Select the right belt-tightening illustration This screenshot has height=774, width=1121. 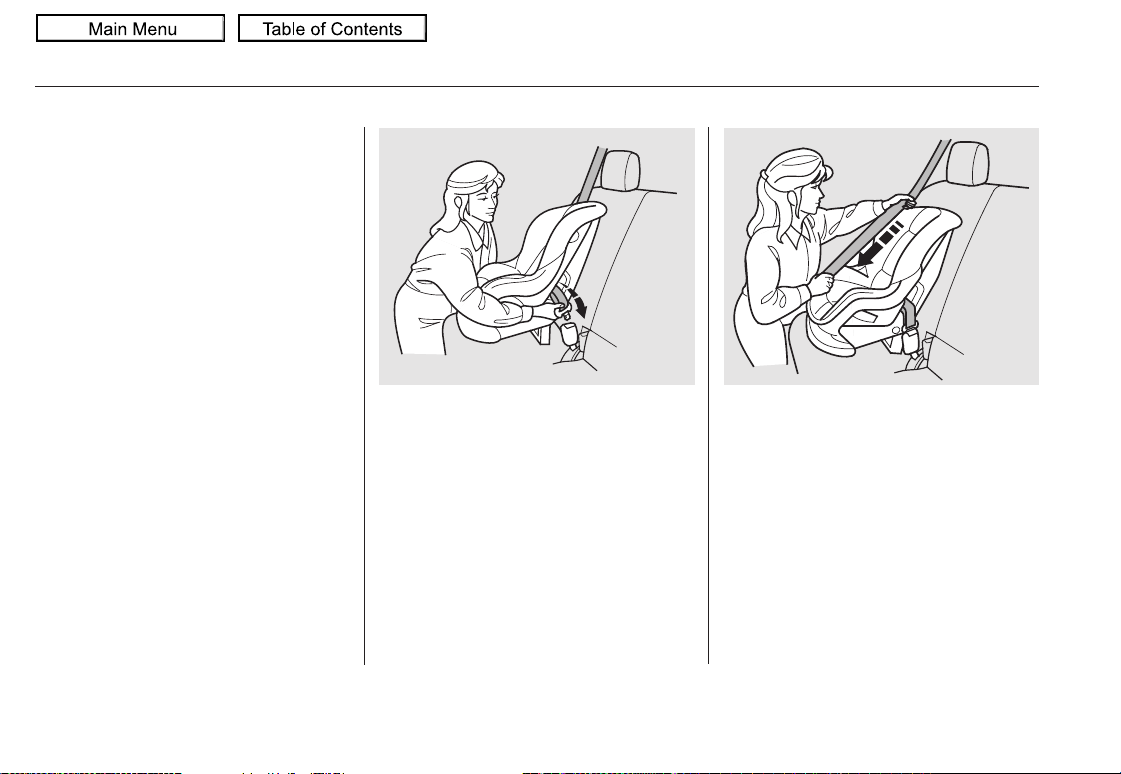click(x=882, y=257)
